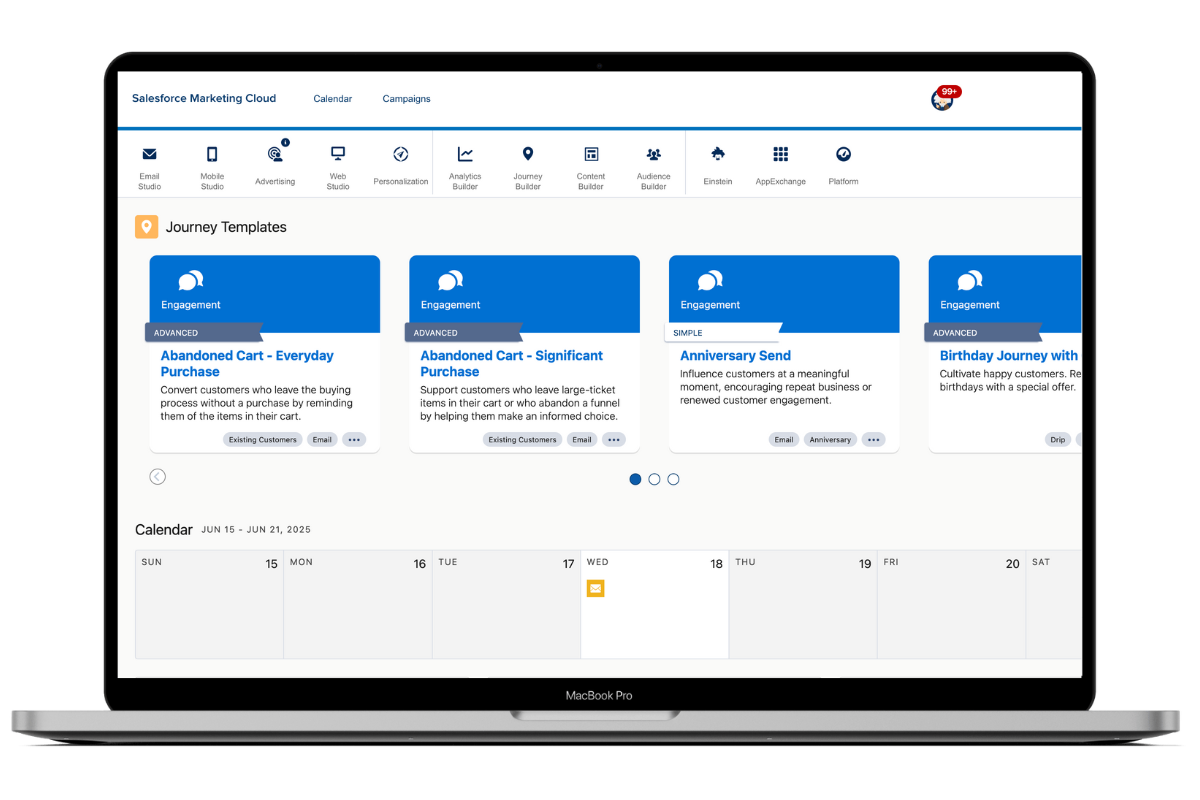Click Existing Customers tag on Everyday Purchase card
The image size is (1200, 800).
263,439
